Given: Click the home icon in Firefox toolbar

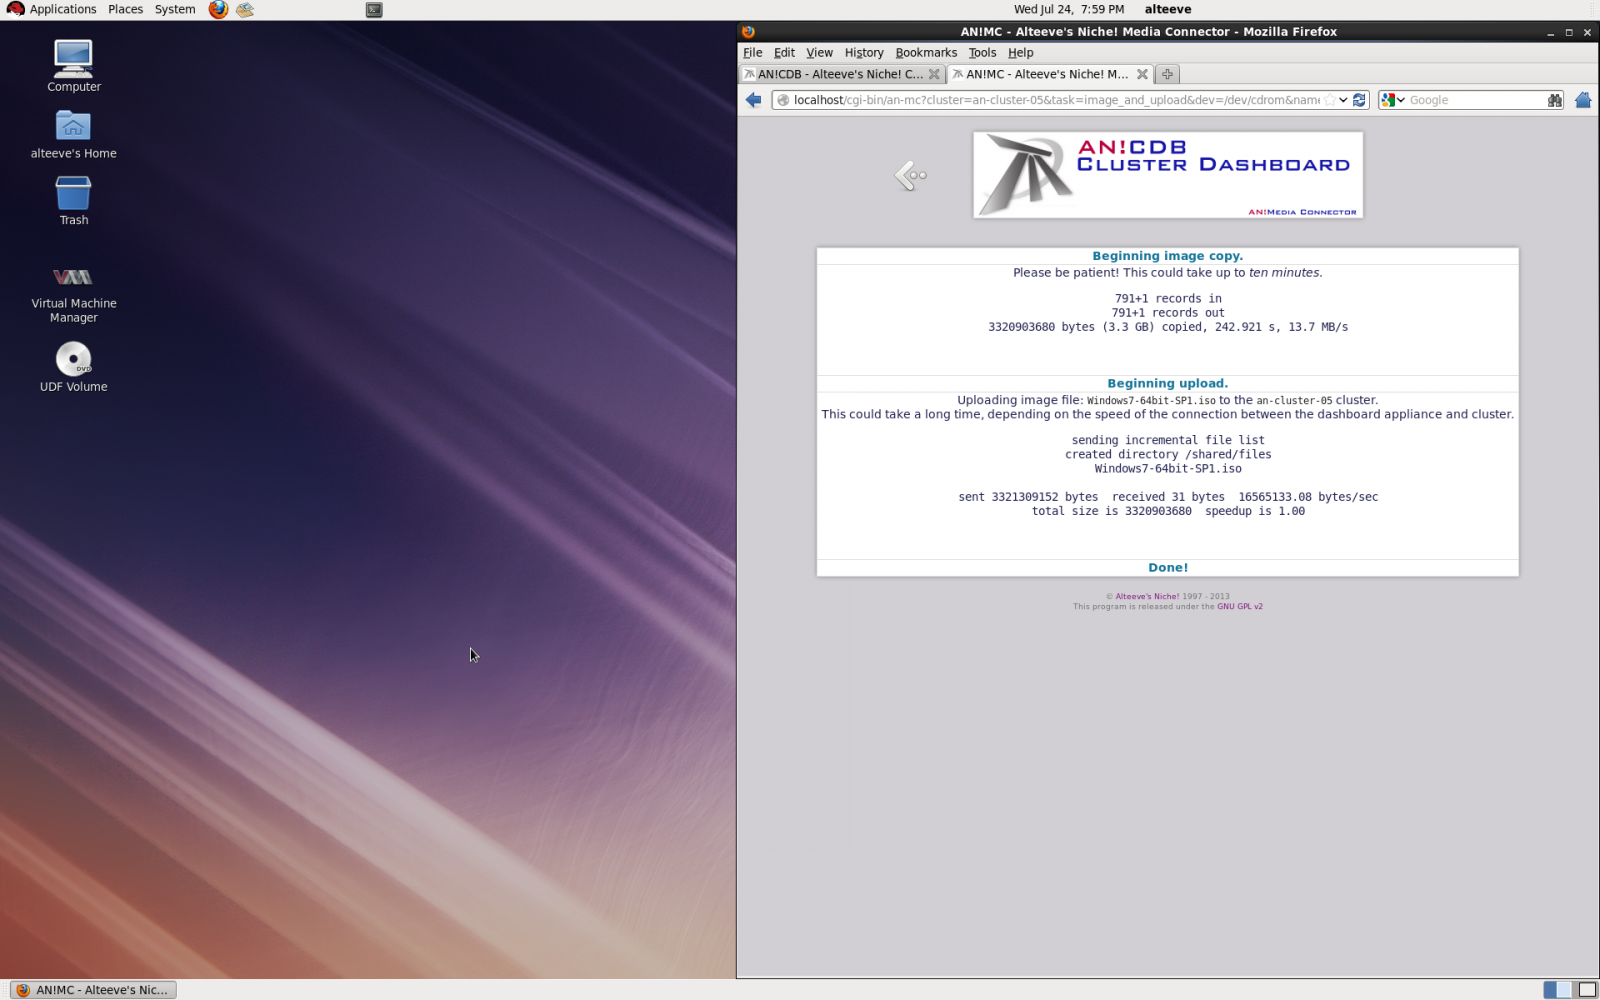Looking at the screenshot, I should coord(1583,100).
